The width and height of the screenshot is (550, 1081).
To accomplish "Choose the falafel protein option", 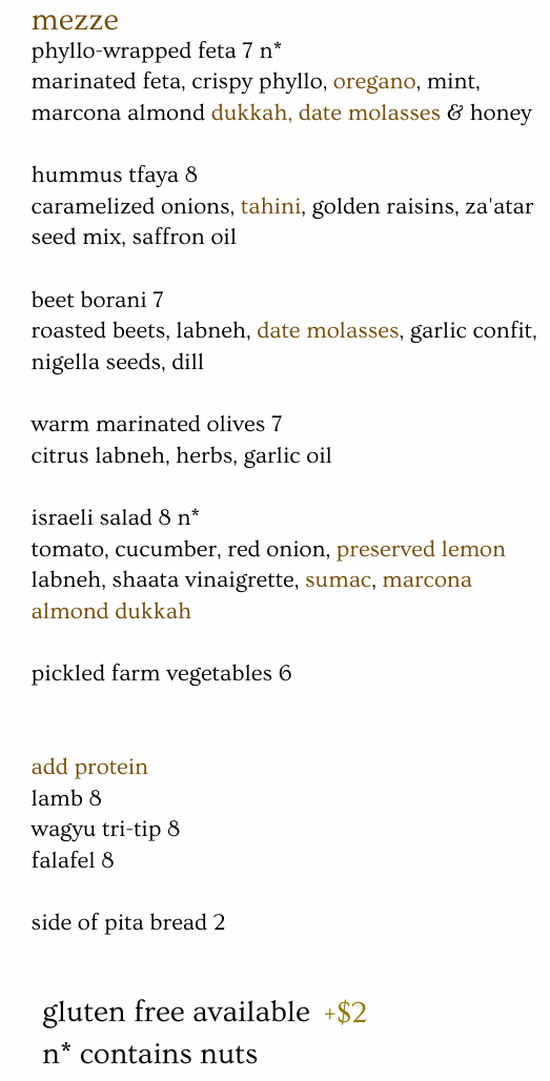I will tap(72, 860).
